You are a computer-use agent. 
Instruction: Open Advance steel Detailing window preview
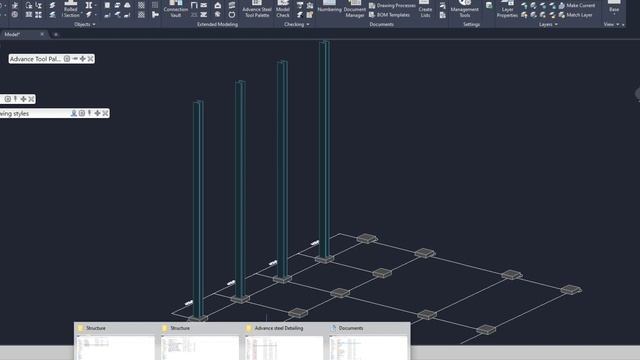click(x=284, y=341)
